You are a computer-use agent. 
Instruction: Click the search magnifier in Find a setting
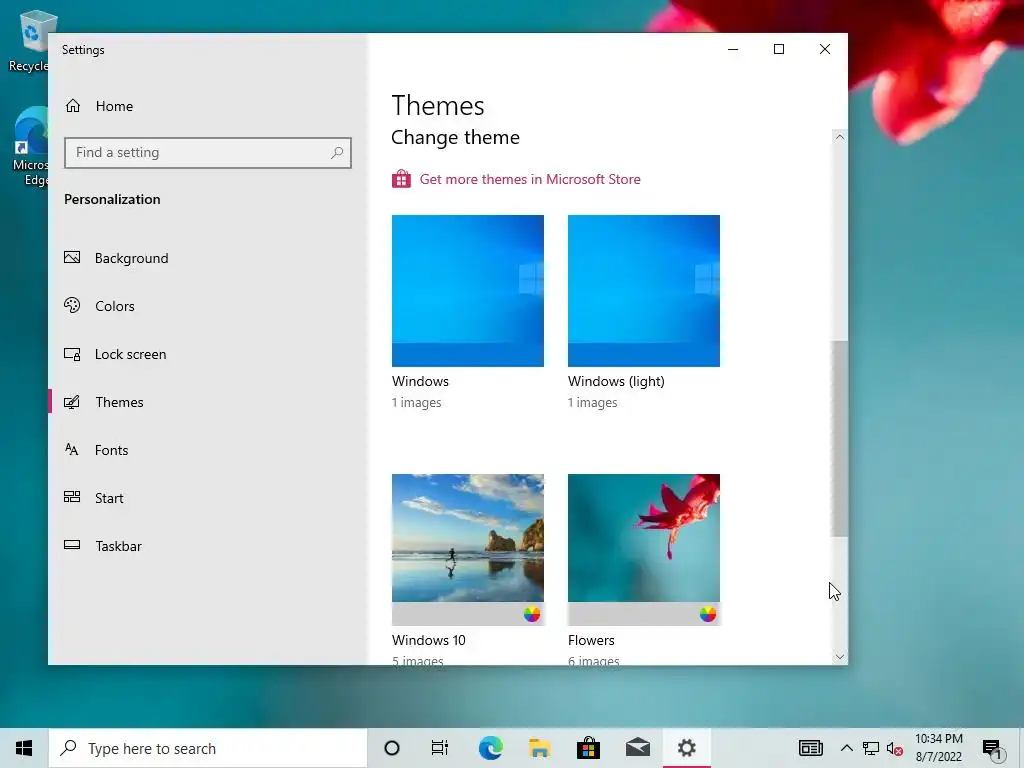337,153
